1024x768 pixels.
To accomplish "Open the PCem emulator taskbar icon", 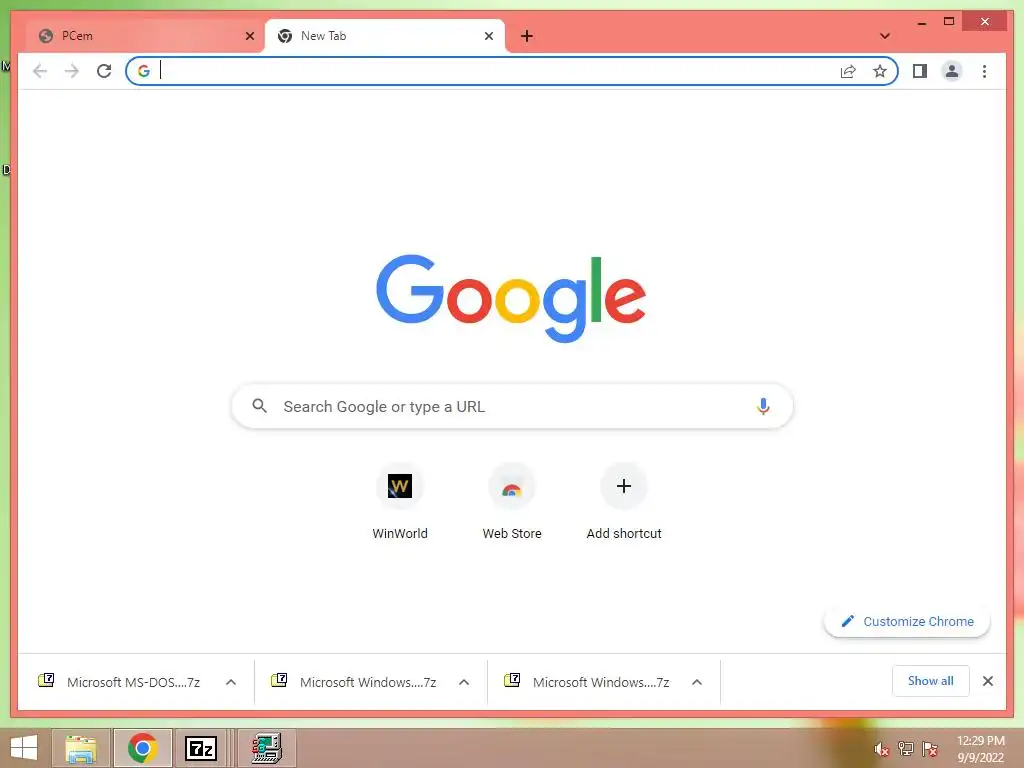I will (x=266, y=748).
